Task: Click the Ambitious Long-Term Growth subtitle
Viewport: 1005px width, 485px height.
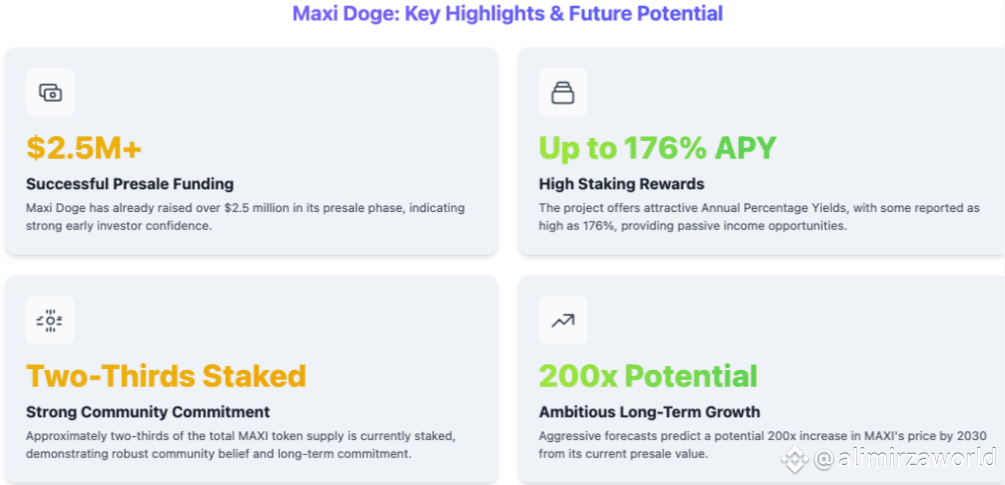Action: click(x=649, y=412)
